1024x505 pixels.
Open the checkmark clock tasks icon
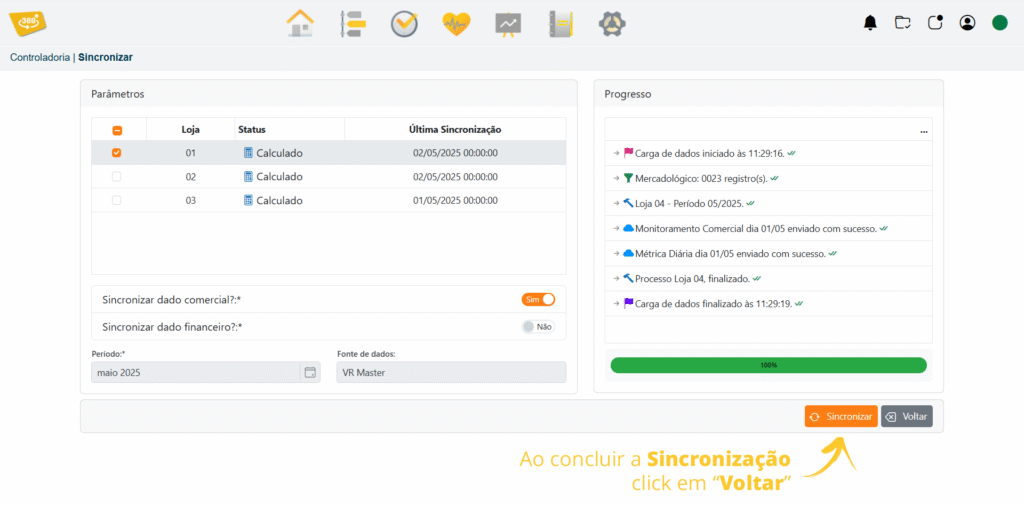[404, 24]
